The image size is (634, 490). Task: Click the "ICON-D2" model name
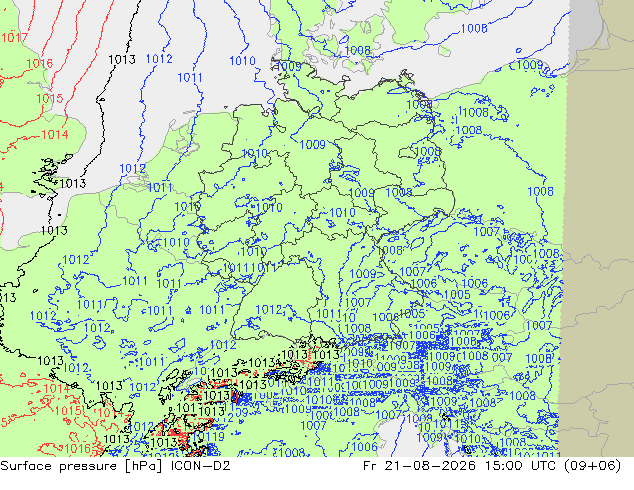pyautogui.click(x=201, y=466)
